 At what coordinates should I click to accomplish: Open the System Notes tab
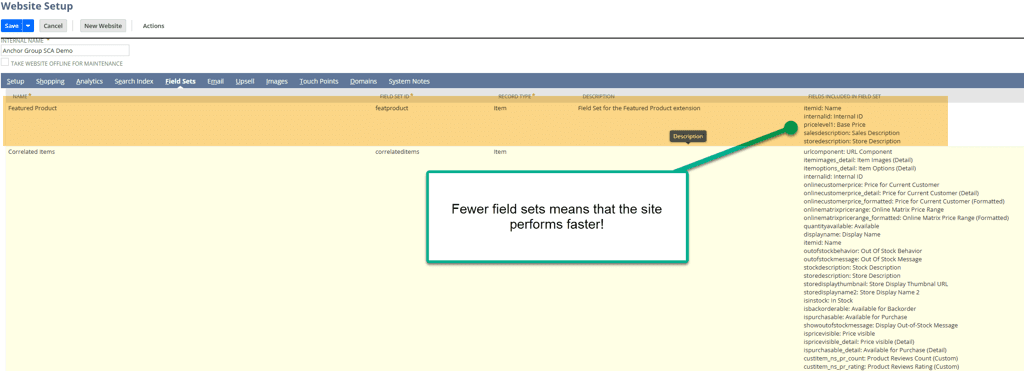(409, 82)
